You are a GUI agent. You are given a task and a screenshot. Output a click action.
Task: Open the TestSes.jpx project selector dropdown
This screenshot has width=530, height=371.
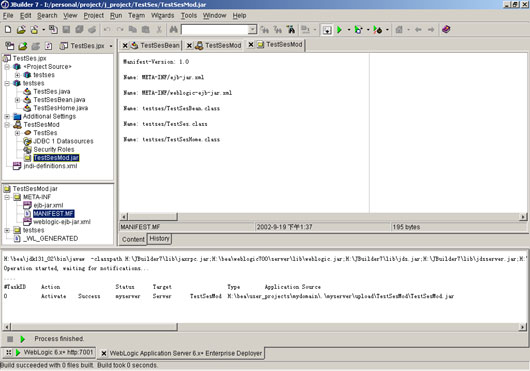point(111,46)
